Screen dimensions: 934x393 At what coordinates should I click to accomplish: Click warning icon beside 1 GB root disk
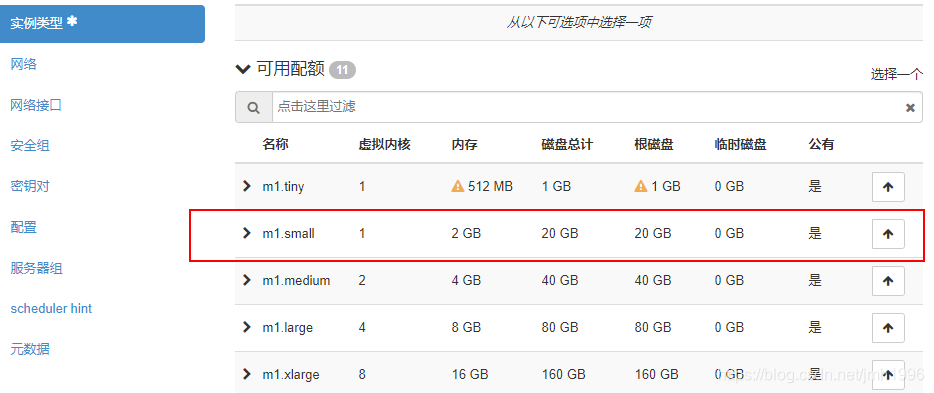[641, 186]
